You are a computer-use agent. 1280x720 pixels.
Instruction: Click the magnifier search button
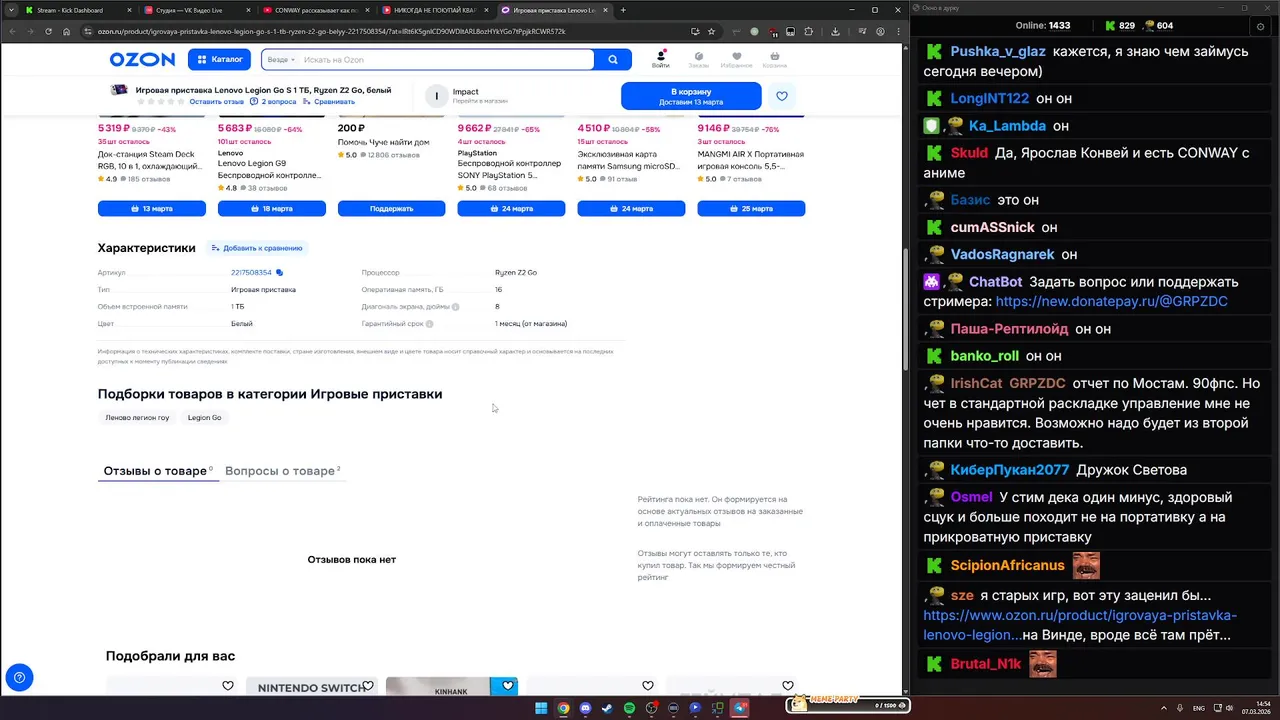613,60
